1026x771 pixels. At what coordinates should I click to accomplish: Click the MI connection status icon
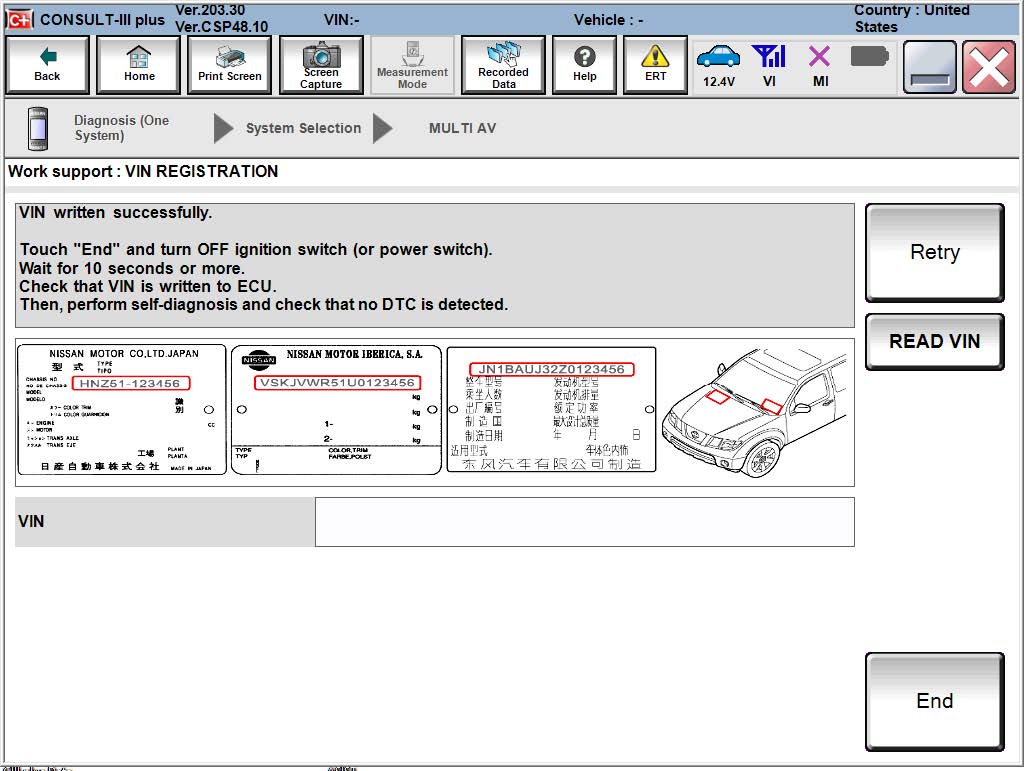[820, 65]
